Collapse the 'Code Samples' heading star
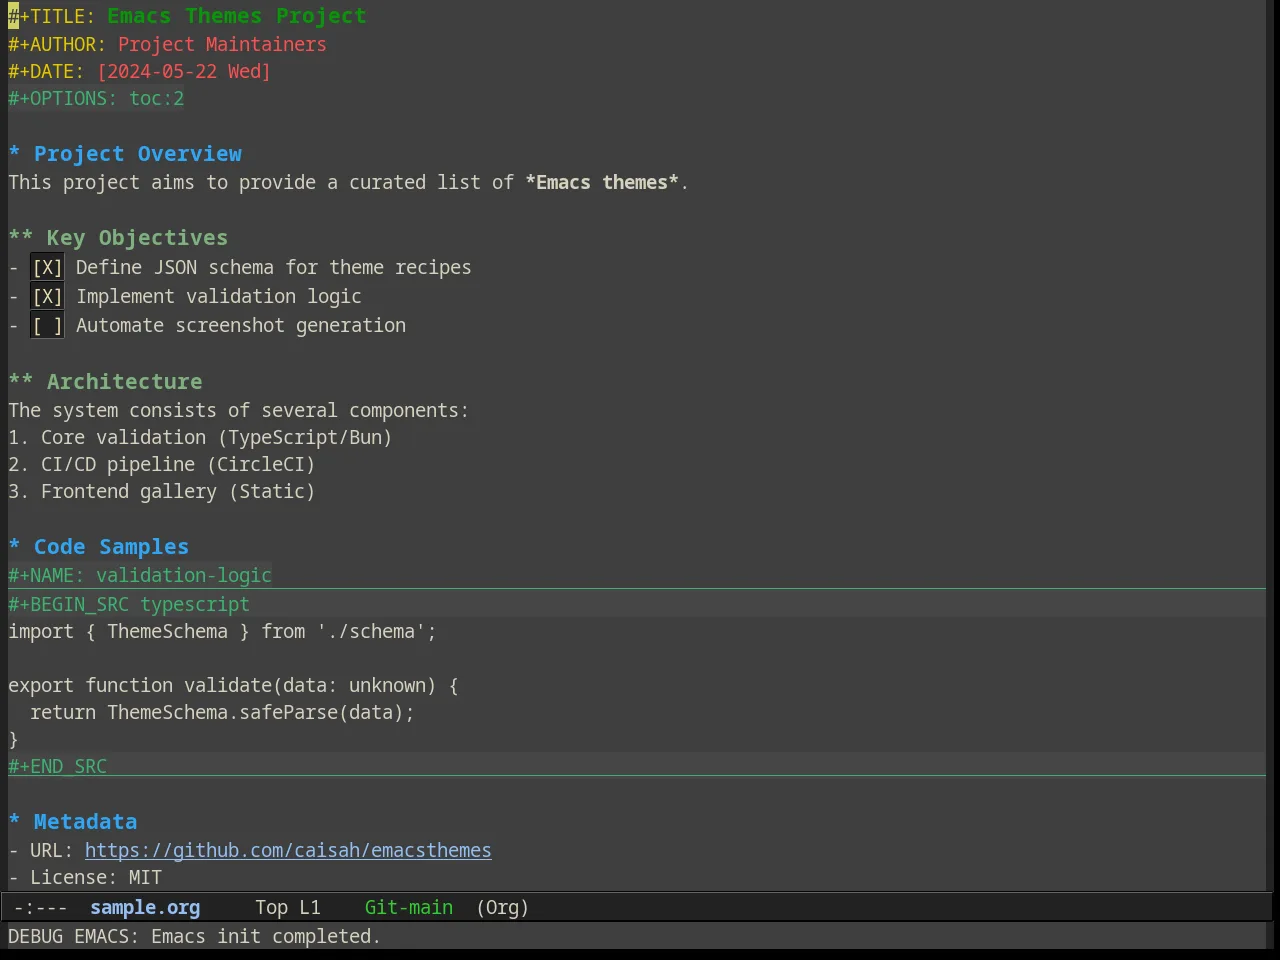Image resolution: width=1280 pixels, height=960 pixels. (x=15, y=546)
